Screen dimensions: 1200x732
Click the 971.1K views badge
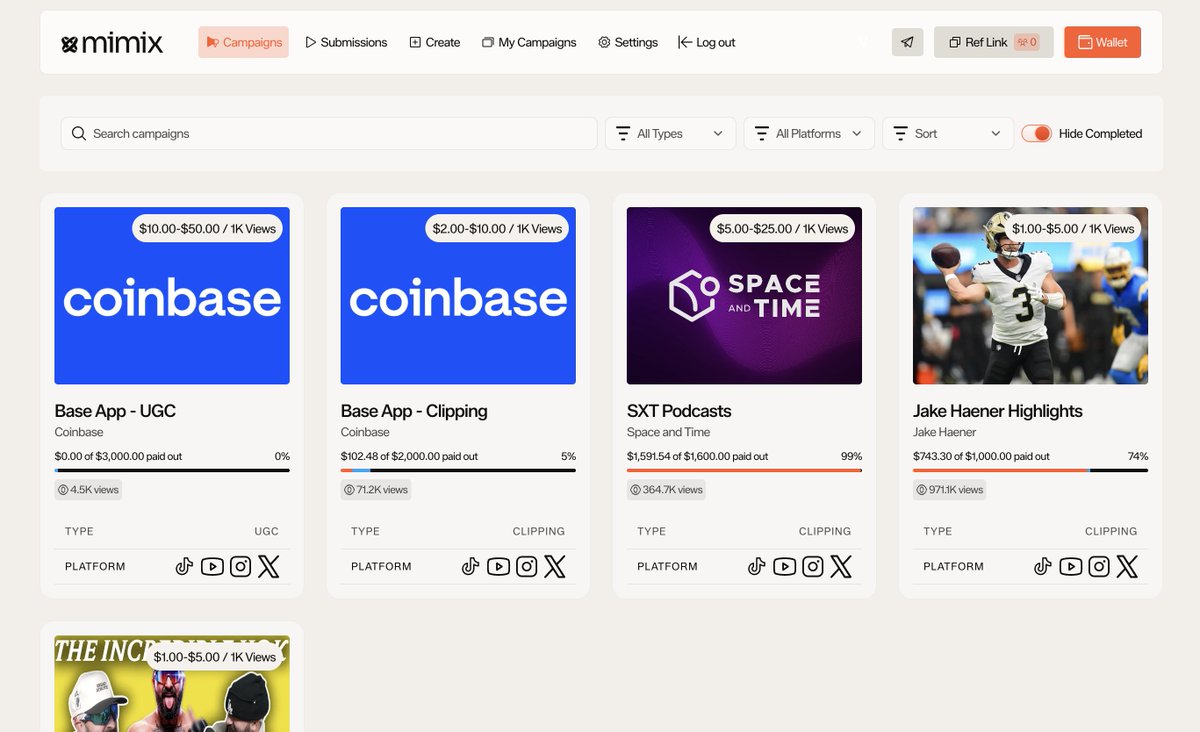[x=951, y=490]
